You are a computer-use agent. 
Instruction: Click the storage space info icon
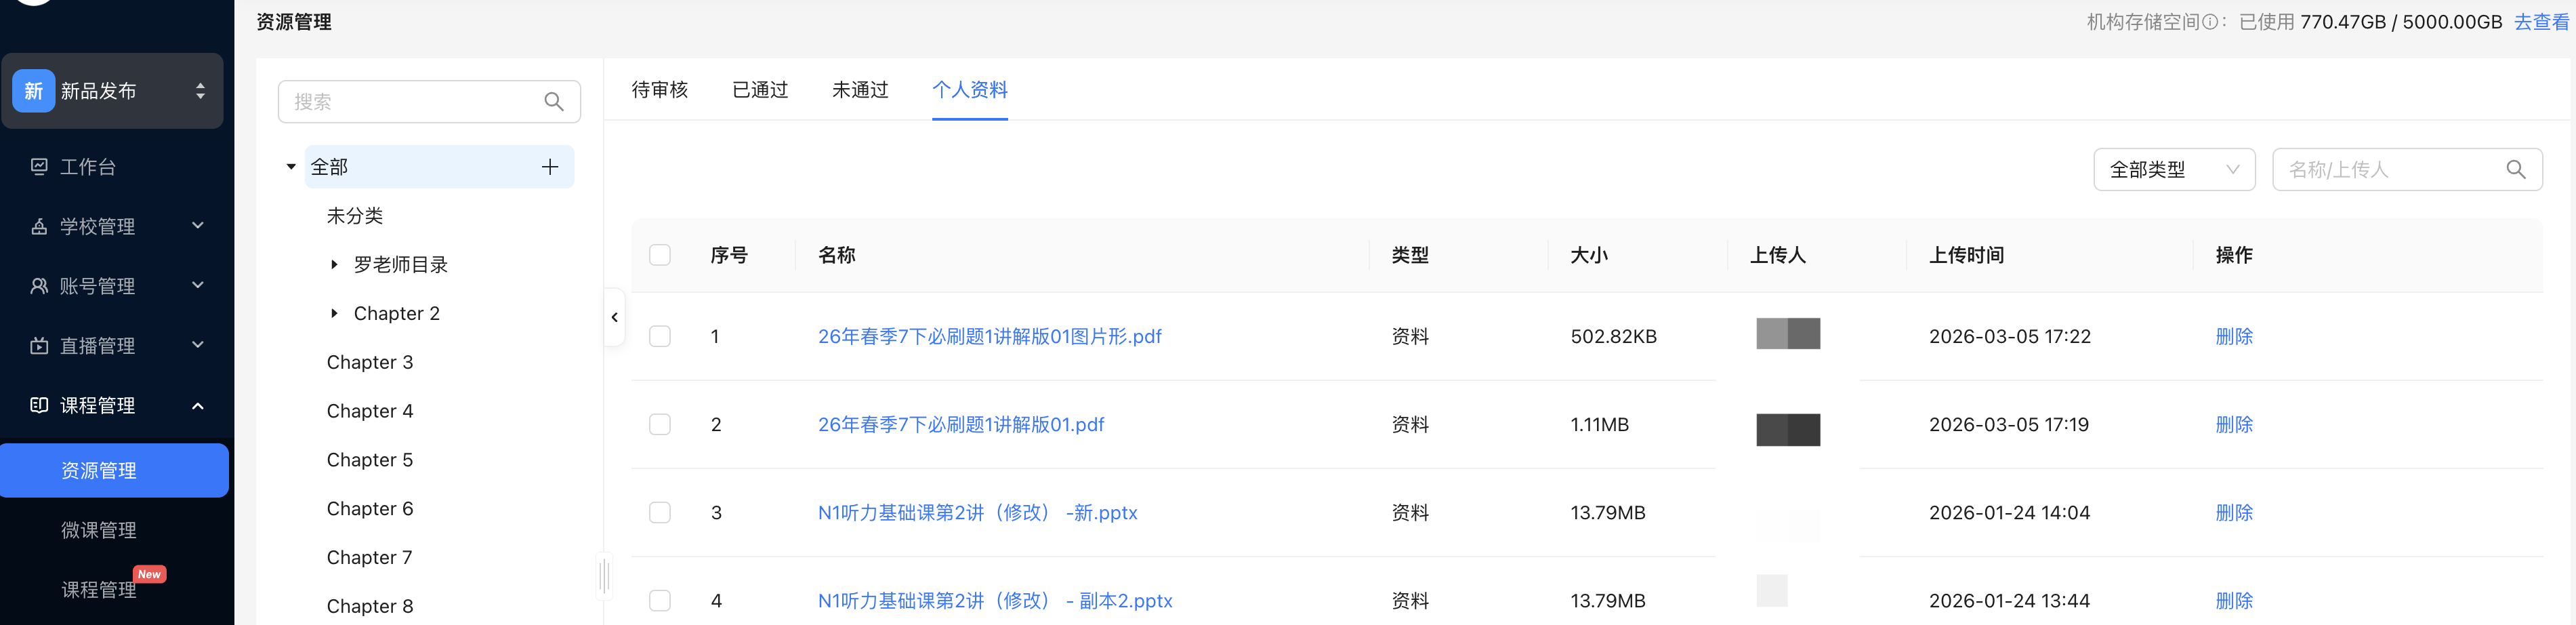click(2209, 22)
